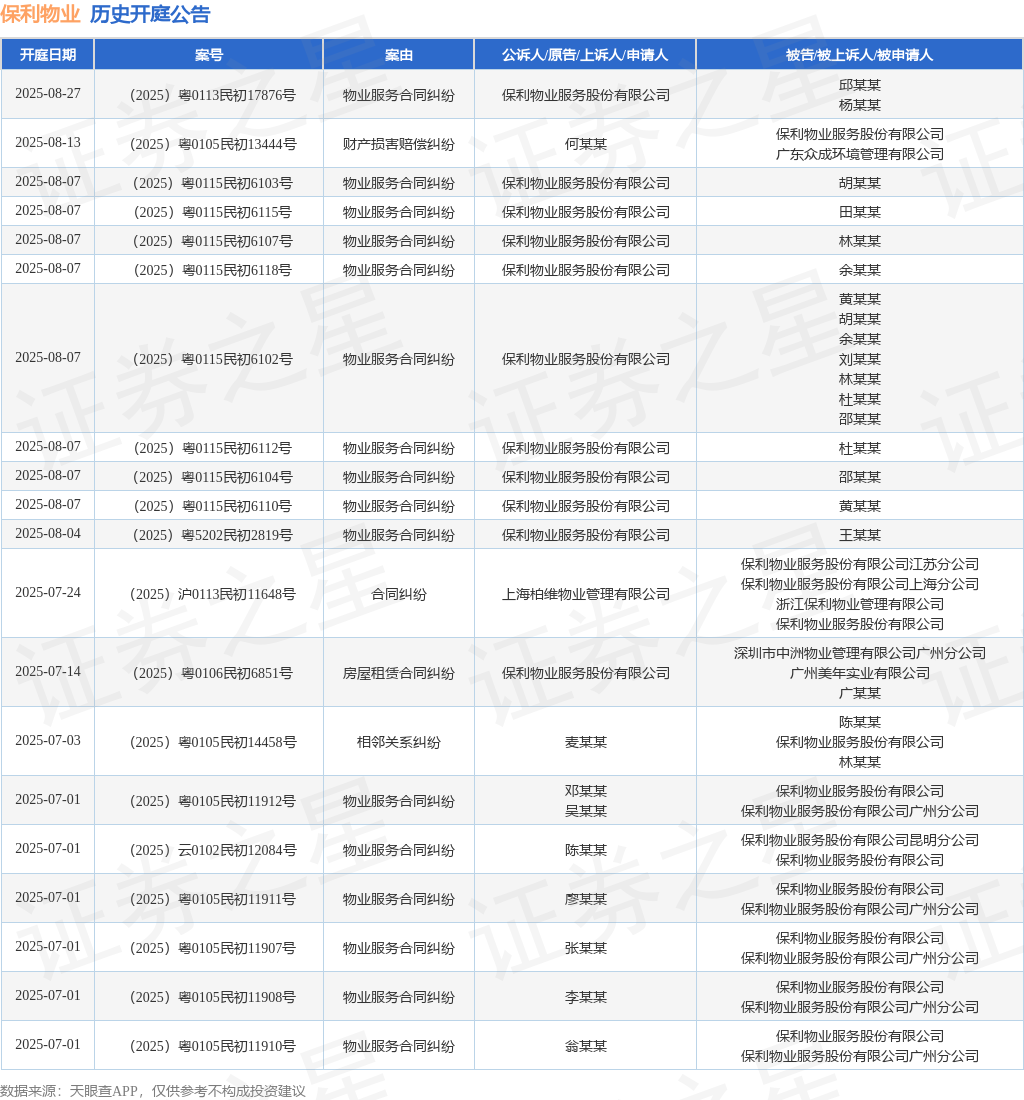Click date cell 2025-08-13

point(48,142)
